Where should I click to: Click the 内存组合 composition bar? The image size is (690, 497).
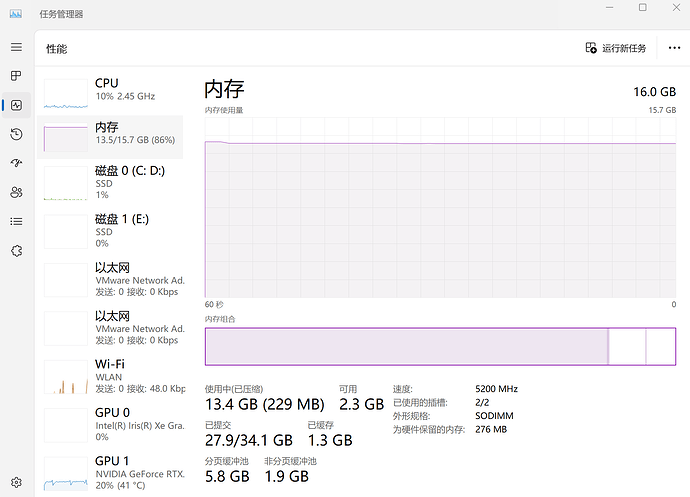tap(440, 346)
